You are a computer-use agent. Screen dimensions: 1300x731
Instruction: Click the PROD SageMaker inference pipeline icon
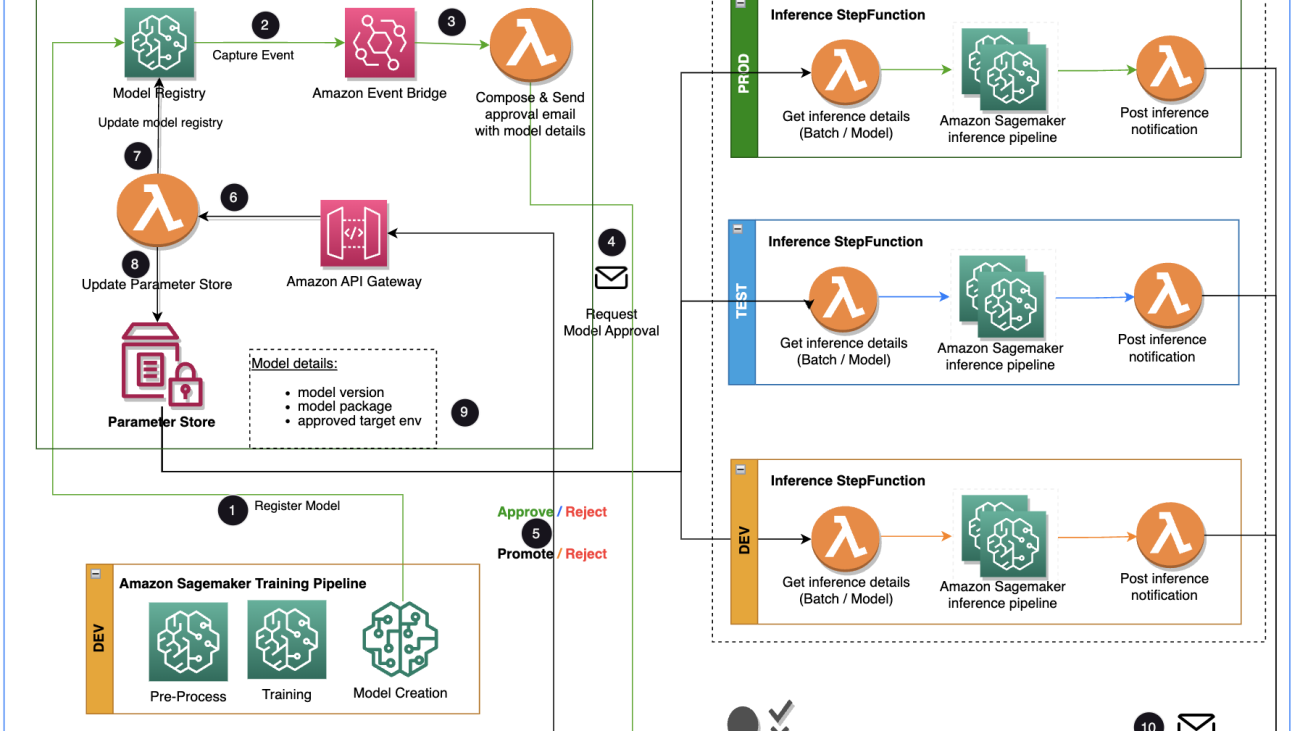[1003, 69]
